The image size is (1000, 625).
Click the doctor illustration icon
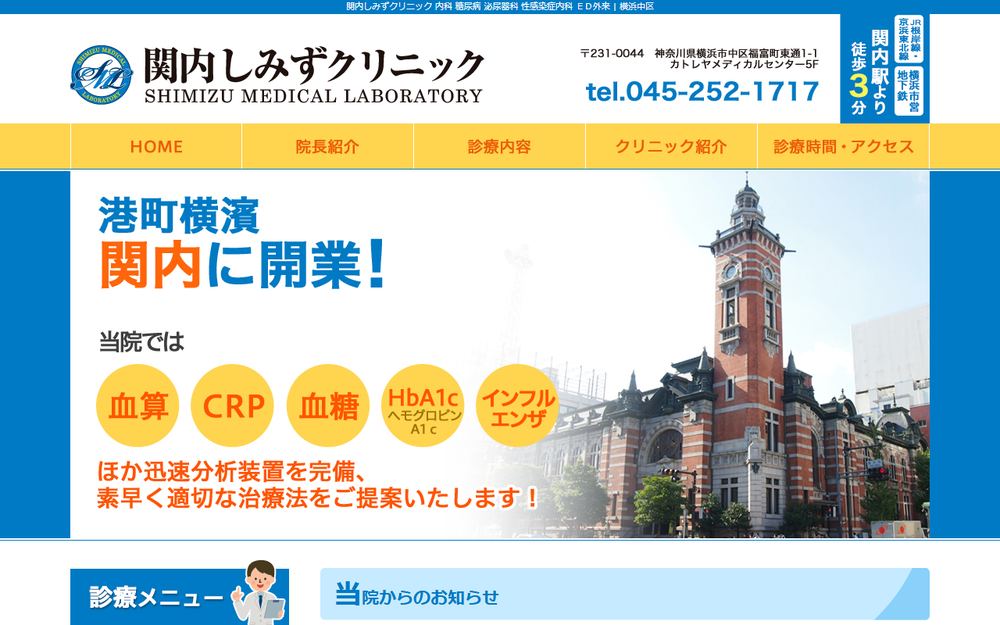tap(259, 592)
